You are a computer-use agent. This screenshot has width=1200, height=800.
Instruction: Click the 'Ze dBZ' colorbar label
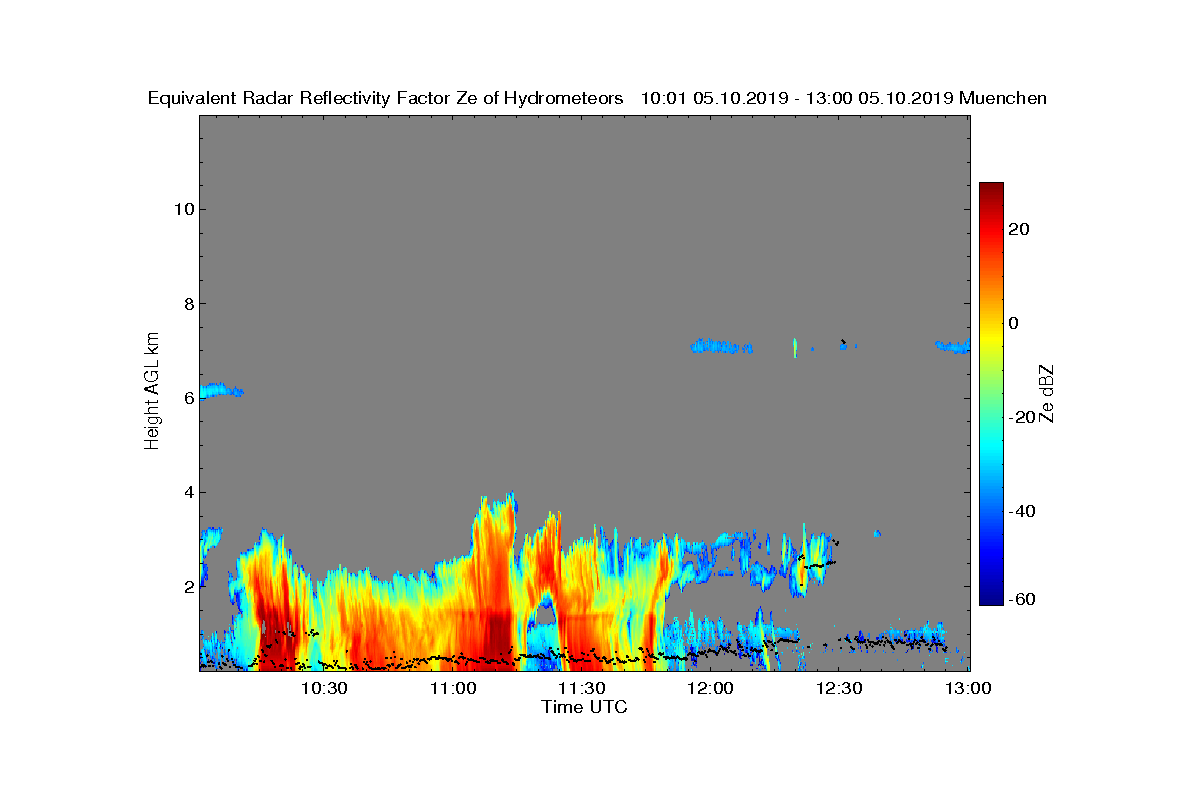[1047, 393]
